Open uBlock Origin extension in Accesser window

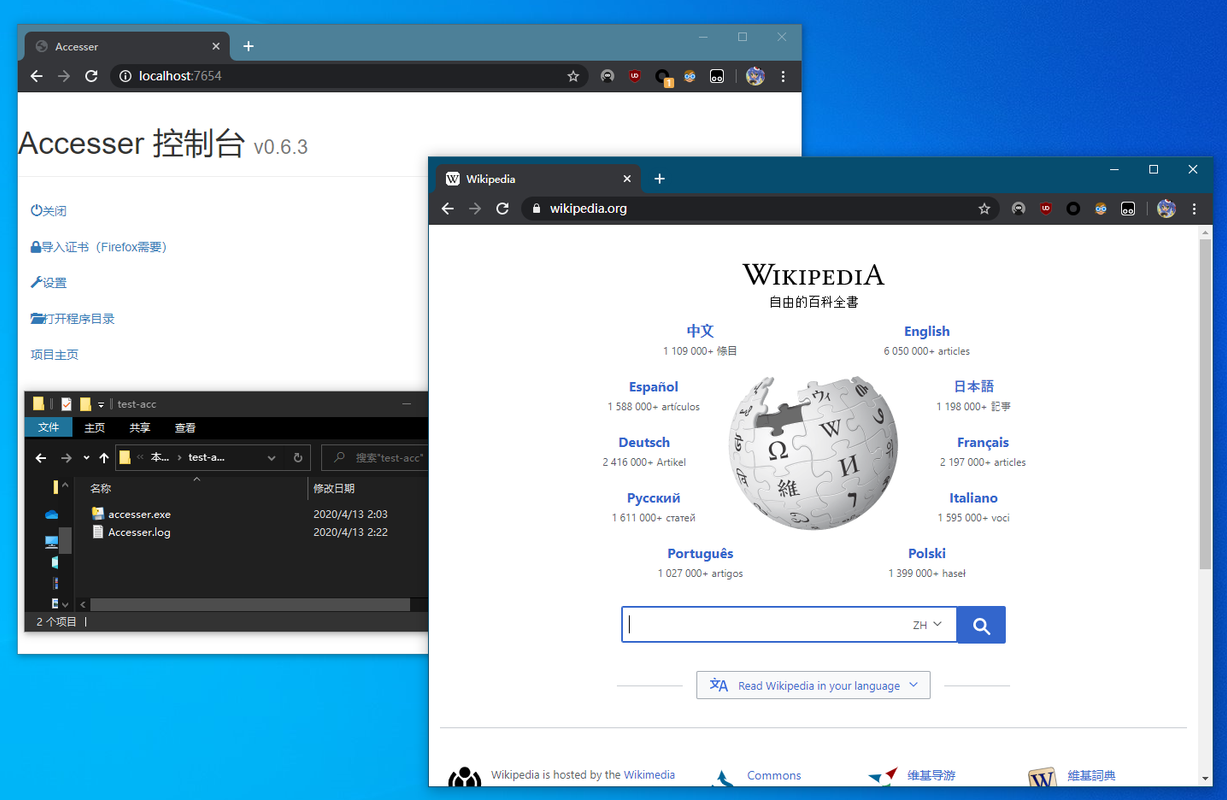(635, 76)
